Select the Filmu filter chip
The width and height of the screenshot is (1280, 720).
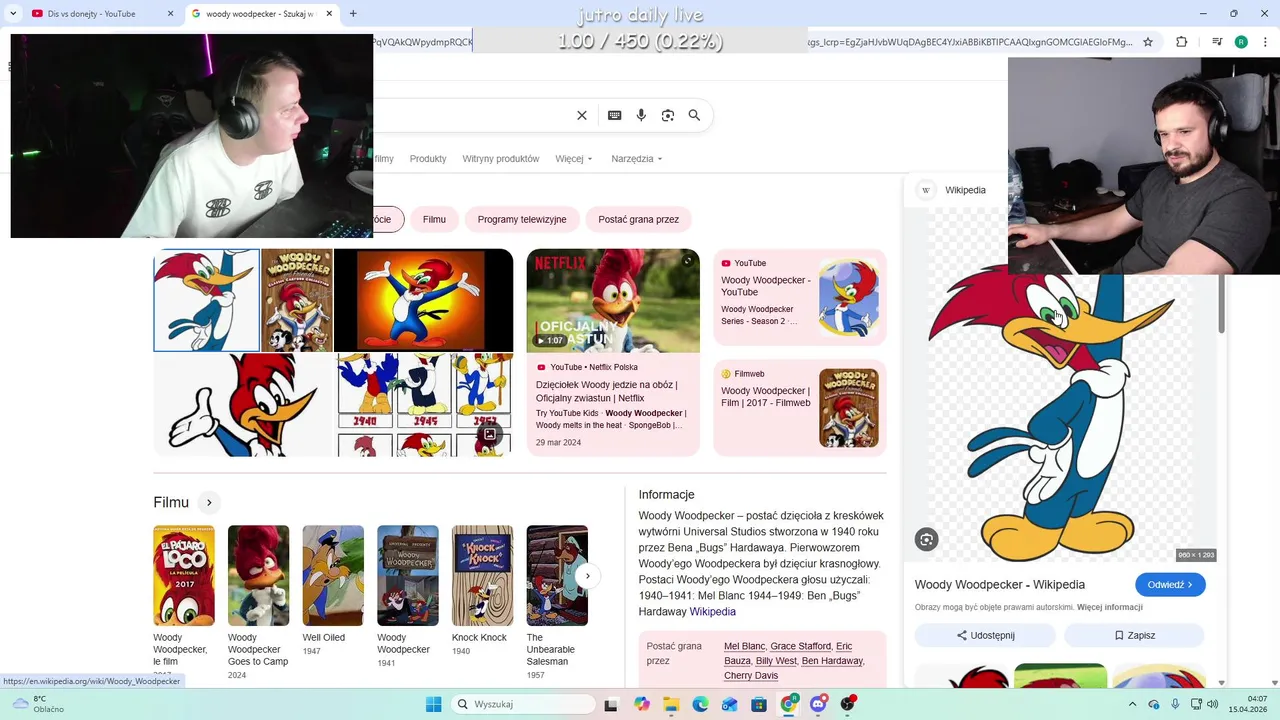[x=434, y=220]
